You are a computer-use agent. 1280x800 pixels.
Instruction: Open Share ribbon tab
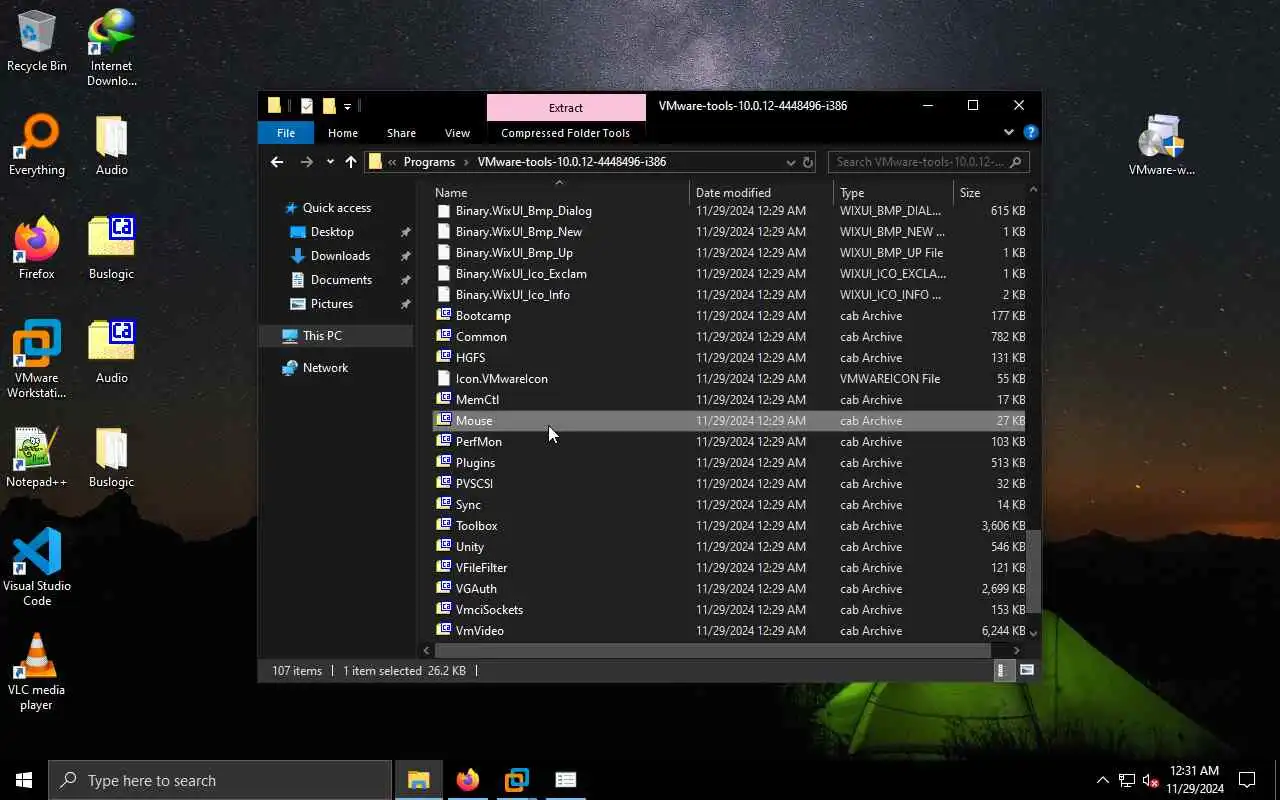(401, 133)
